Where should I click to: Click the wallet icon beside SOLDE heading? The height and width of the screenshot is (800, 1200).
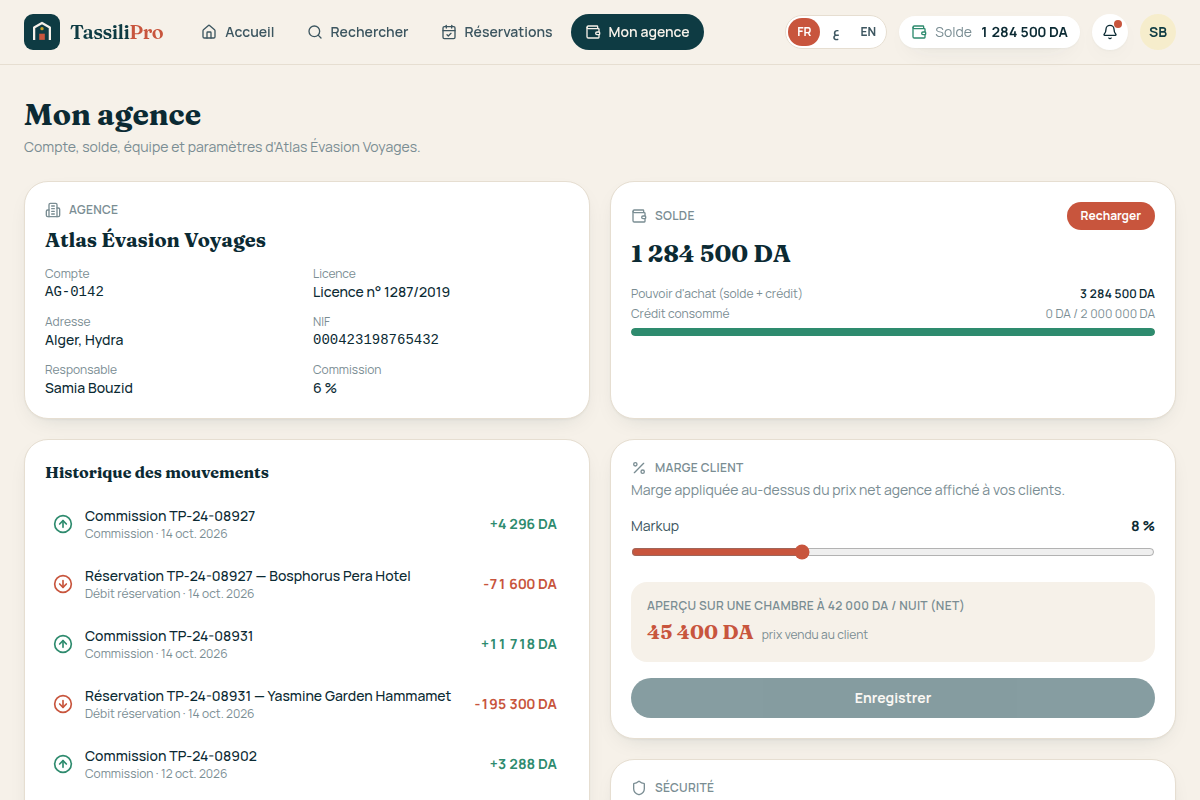639,216
